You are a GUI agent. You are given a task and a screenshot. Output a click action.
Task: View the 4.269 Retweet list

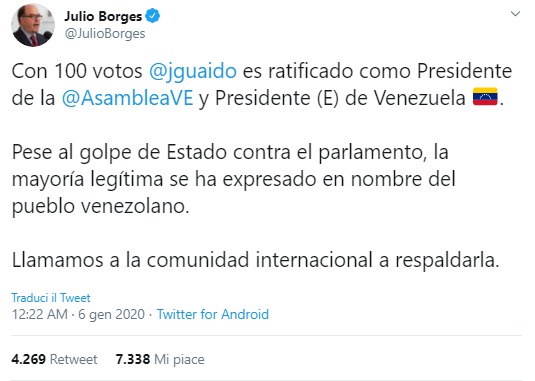tap(54, 359)
